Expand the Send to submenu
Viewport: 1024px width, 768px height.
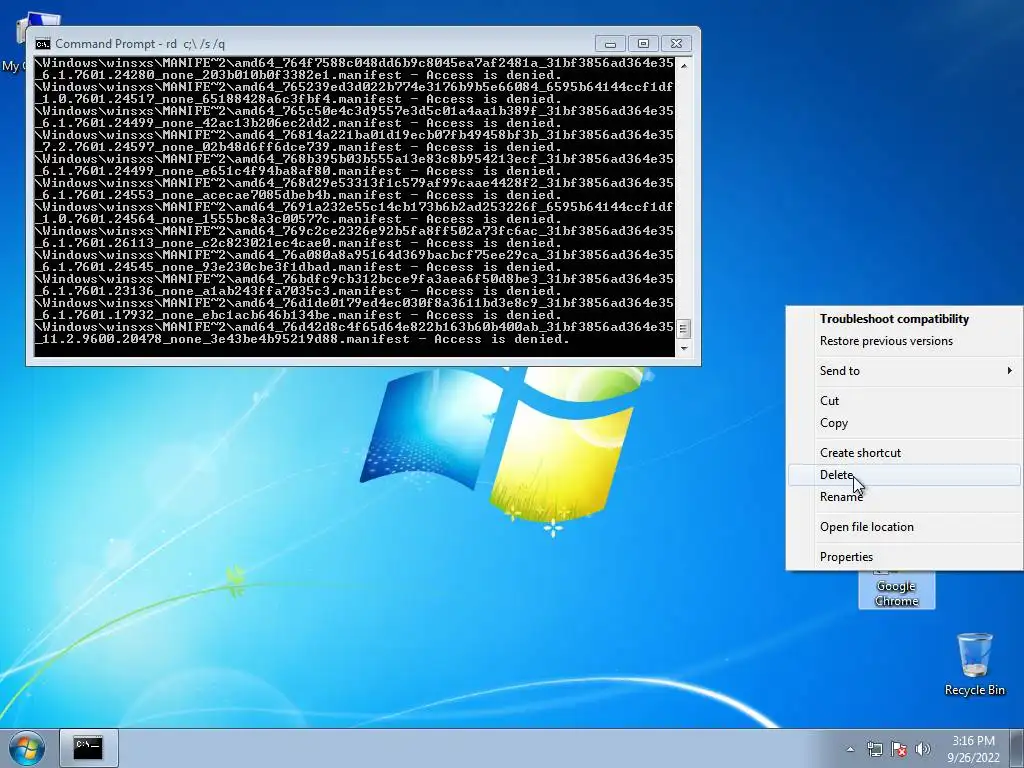click(904, 370)
